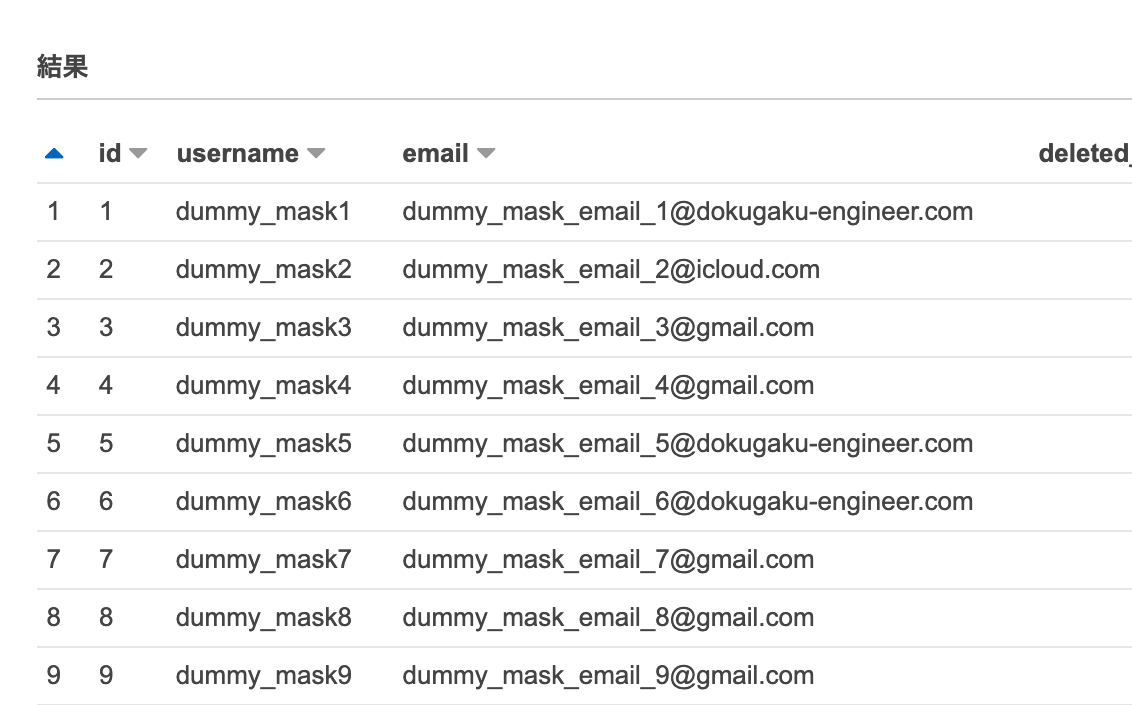The width and height of the screenshot is (1132, 705).
Task: Open the id column sort dropdown
Action: [x=138, y=154]
